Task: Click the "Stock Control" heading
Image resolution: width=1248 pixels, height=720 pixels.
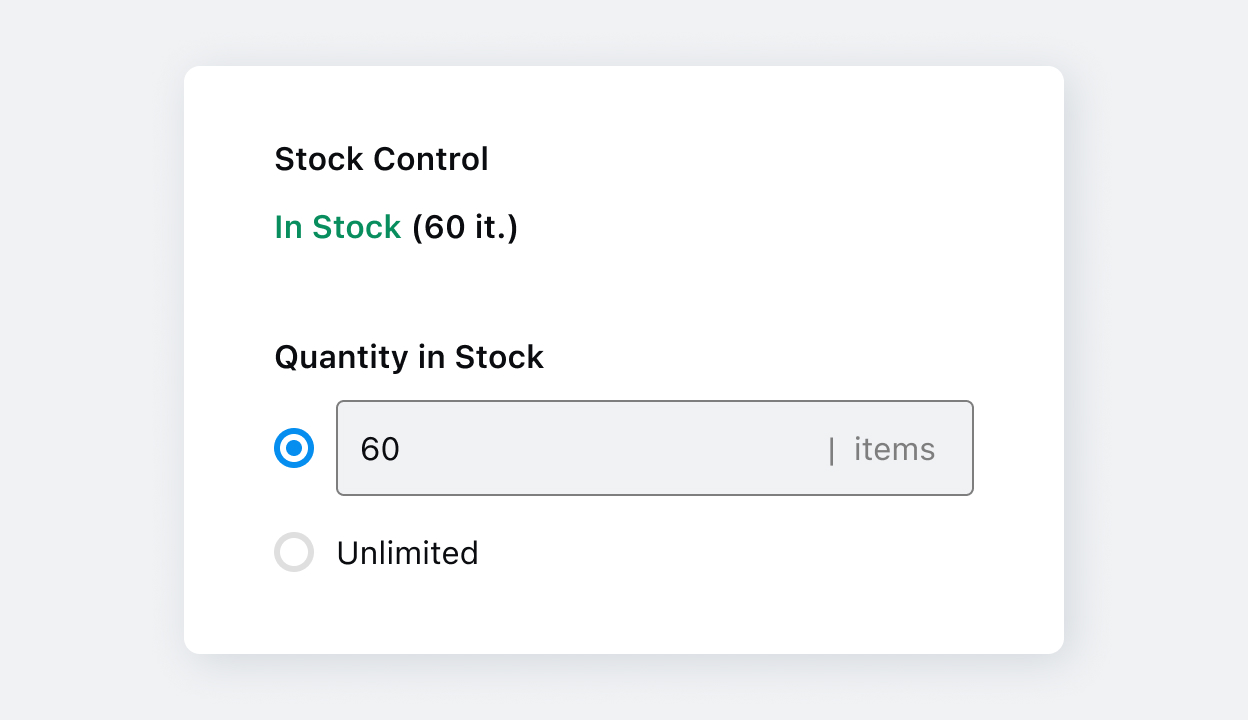Action: coord(381,159)
